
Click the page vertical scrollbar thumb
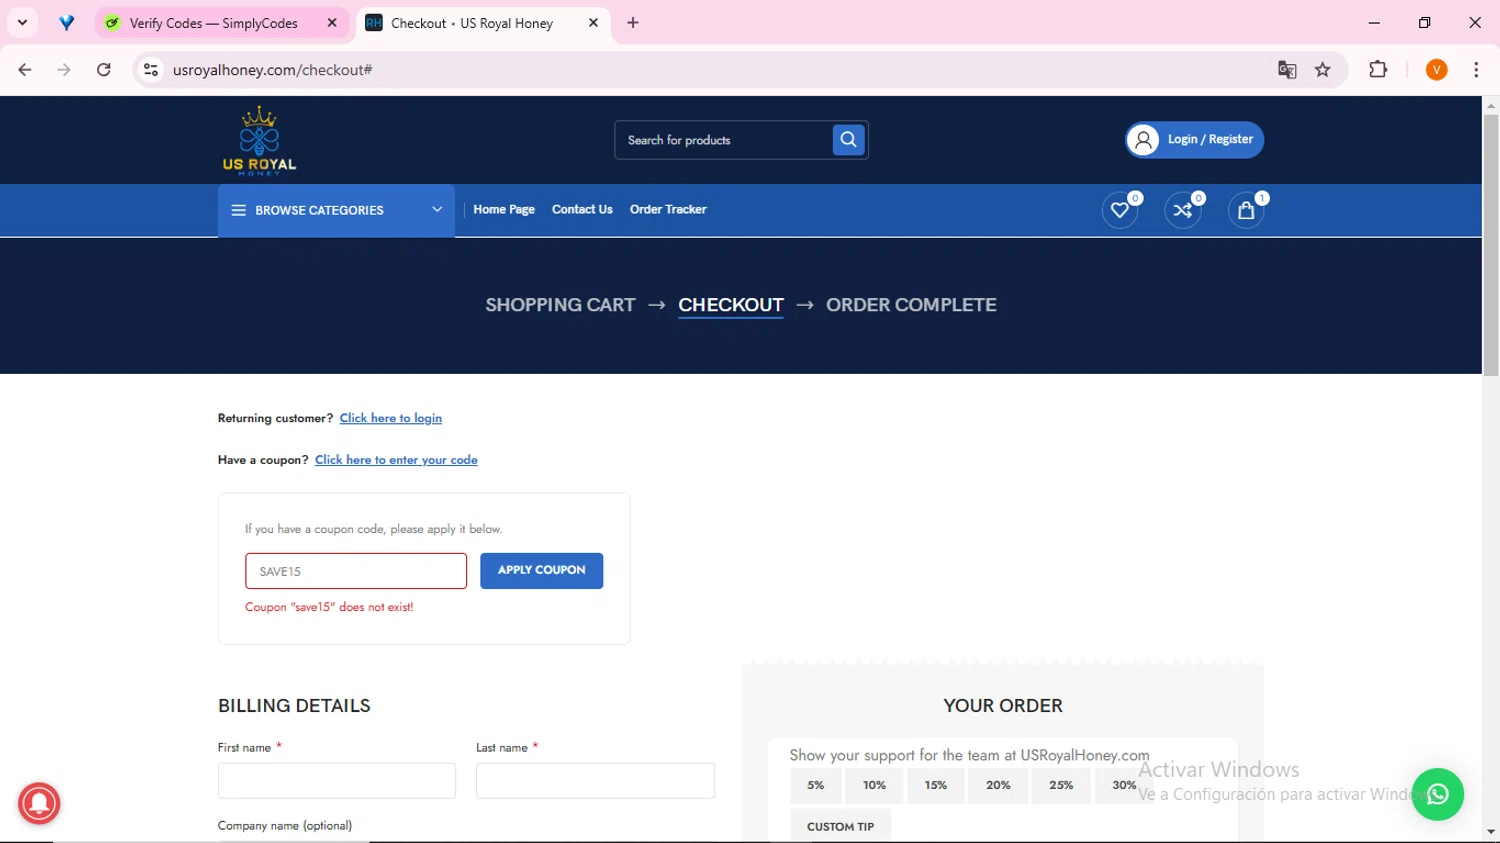(1491, 245)
